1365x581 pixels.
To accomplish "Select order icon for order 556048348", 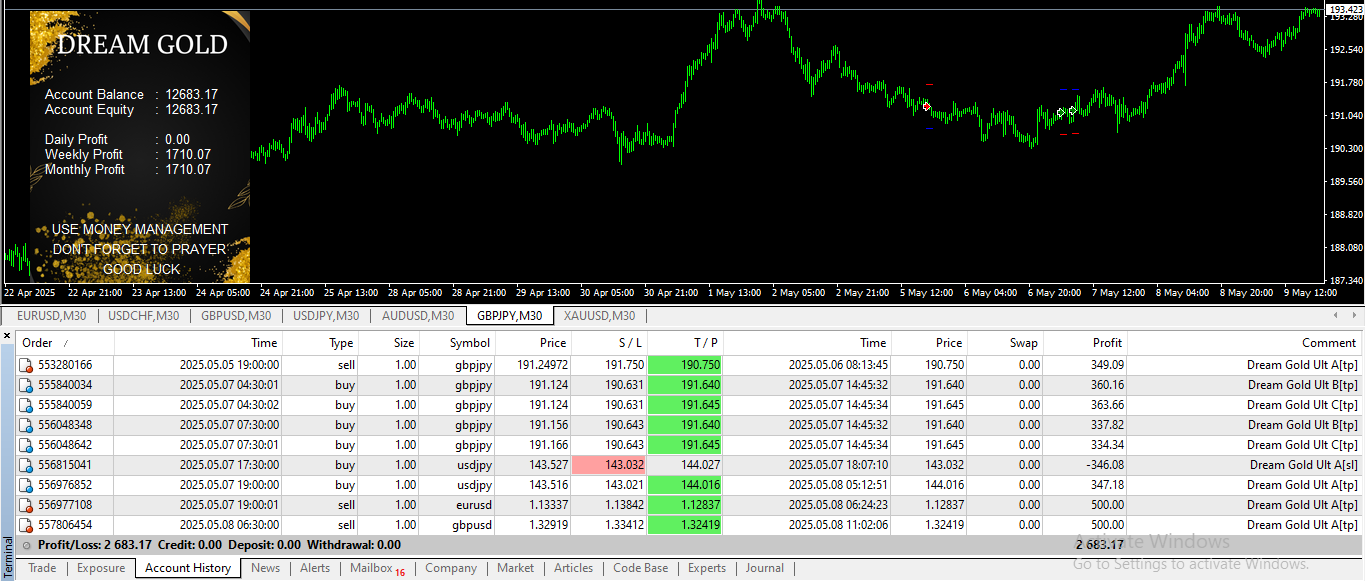I will click(x=26, y=425).
